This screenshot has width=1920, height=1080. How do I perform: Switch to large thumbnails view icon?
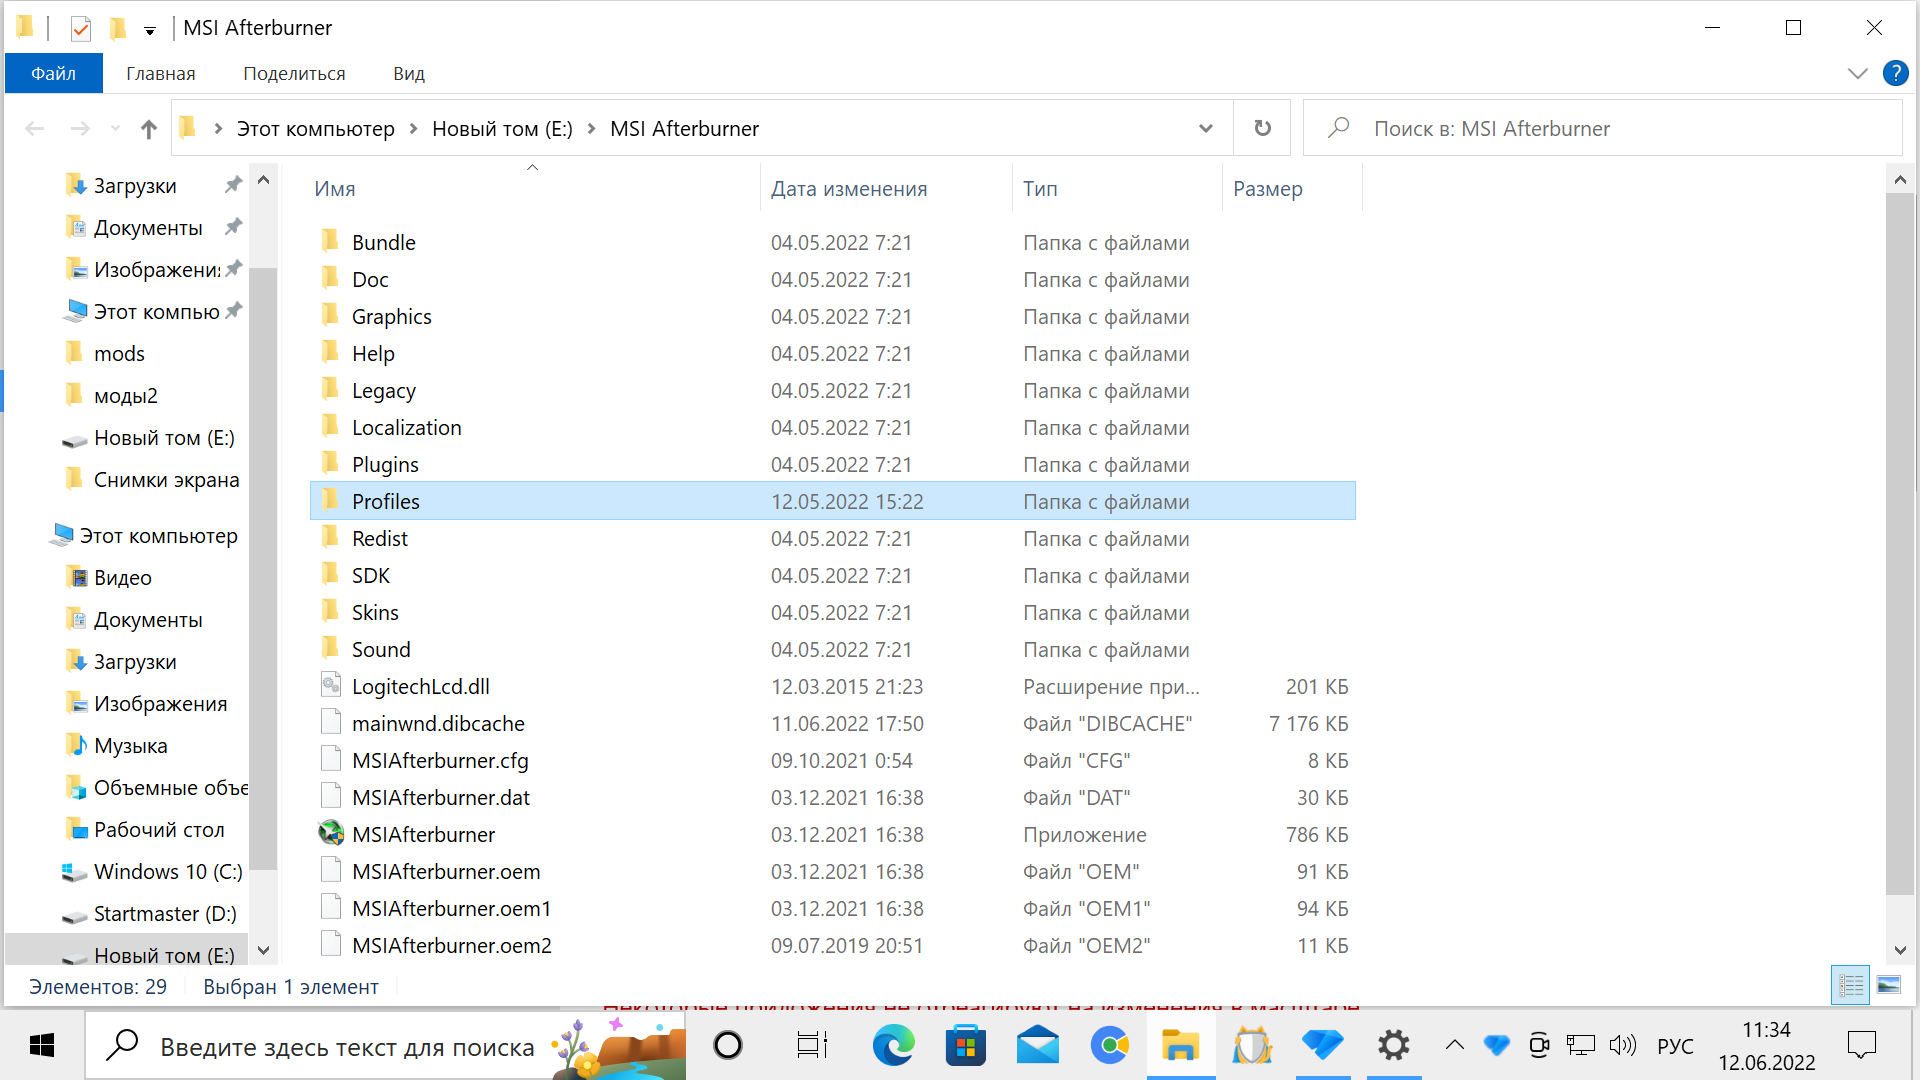click(x=1889, y=986)
